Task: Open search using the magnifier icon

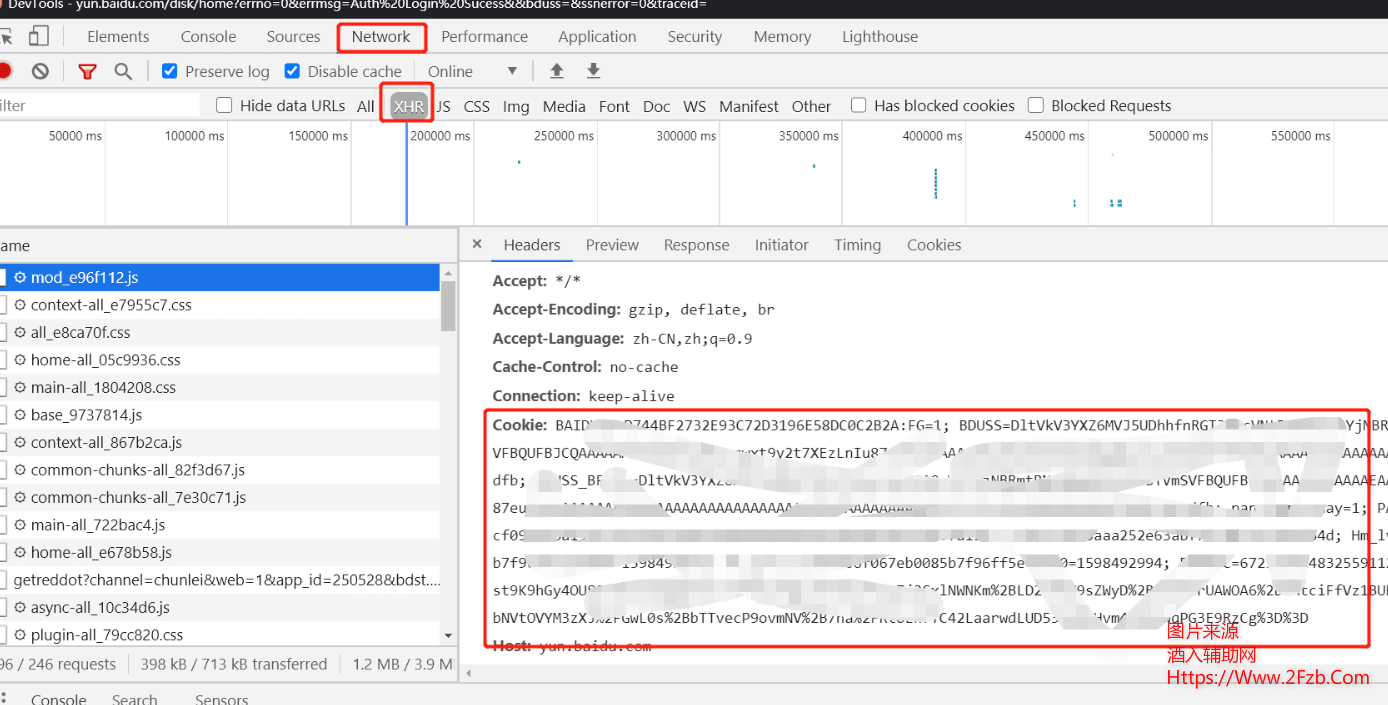Action: coord(123,71)
